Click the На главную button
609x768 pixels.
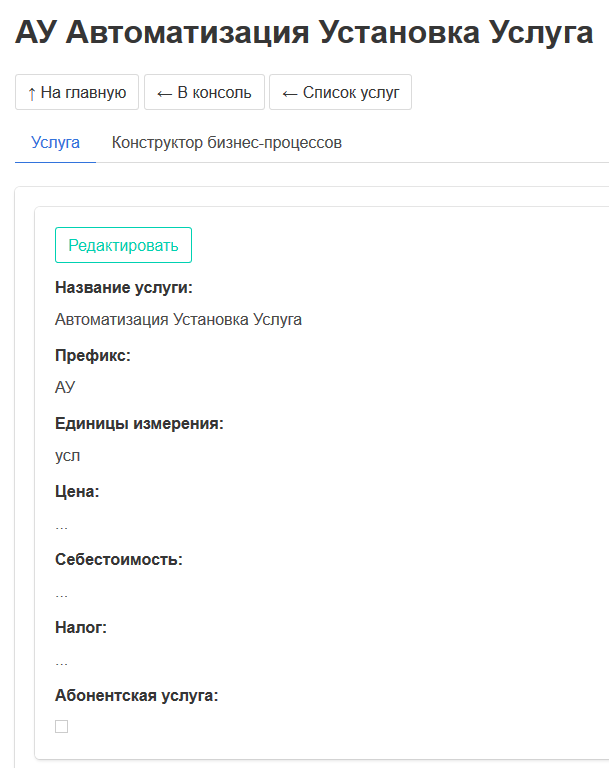click(77, 93)
